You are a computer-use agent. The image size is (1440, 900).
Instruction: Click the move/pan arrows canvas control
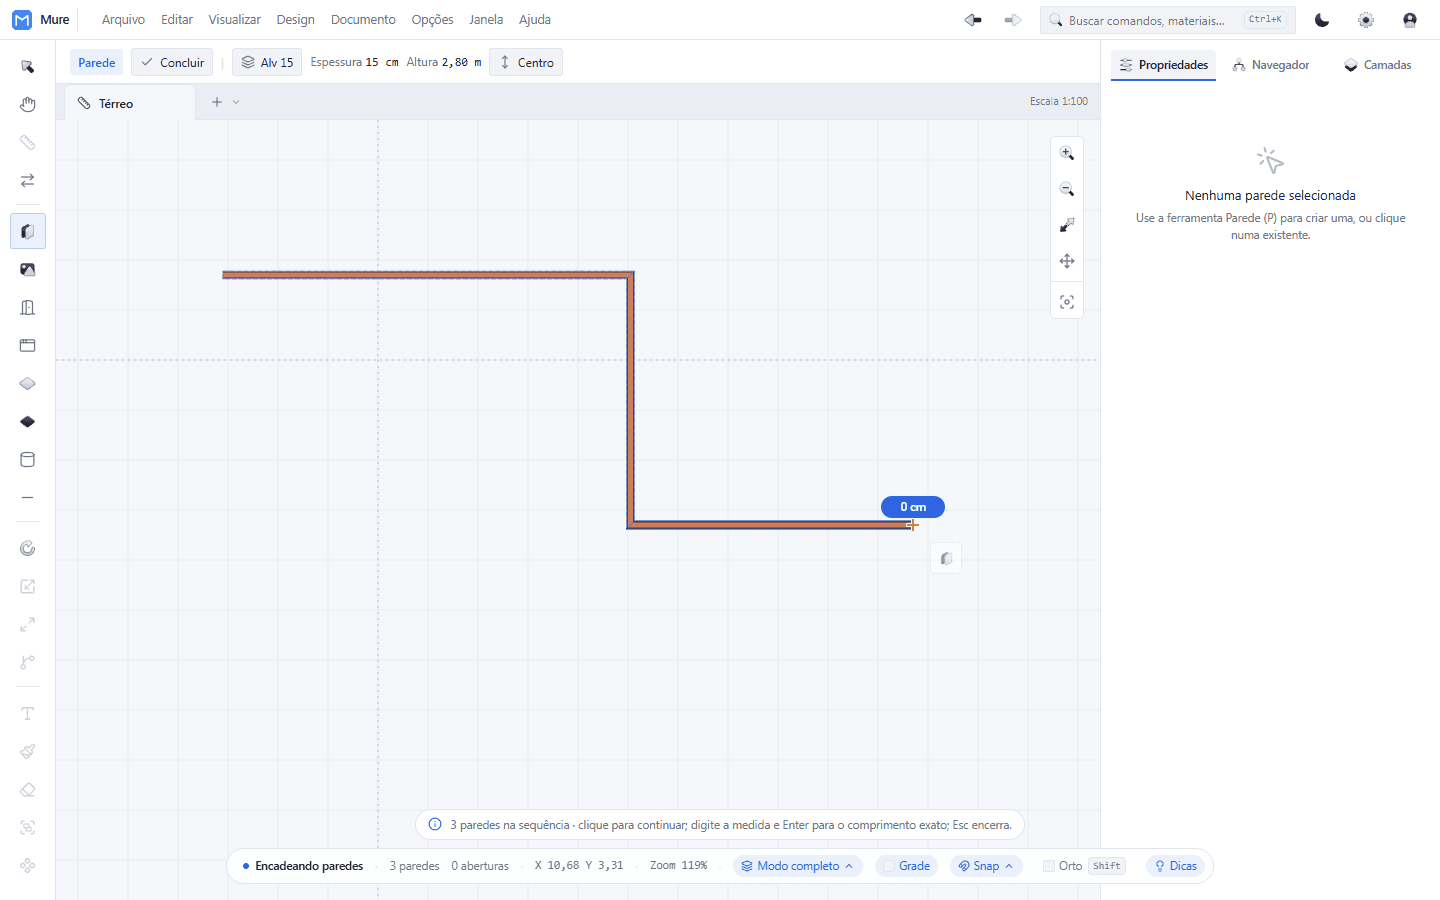click(x=1067, y=261)
